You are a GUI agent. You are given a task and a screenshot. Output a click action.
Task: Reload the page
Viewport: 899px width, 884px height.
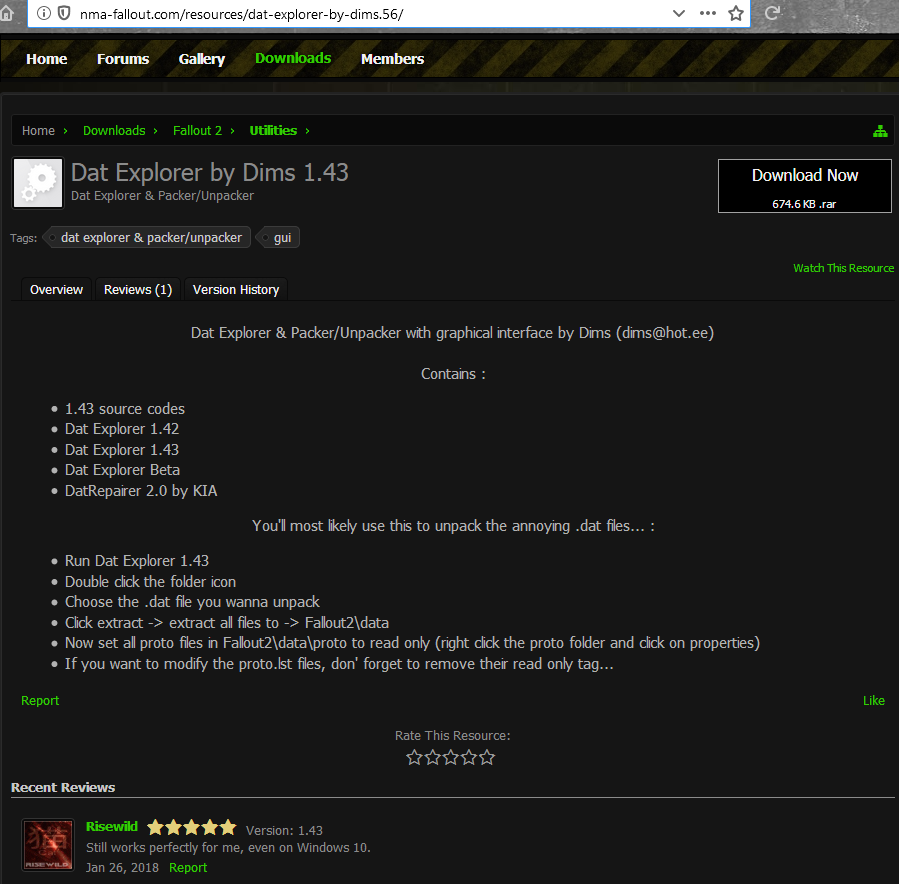[772, 13]
